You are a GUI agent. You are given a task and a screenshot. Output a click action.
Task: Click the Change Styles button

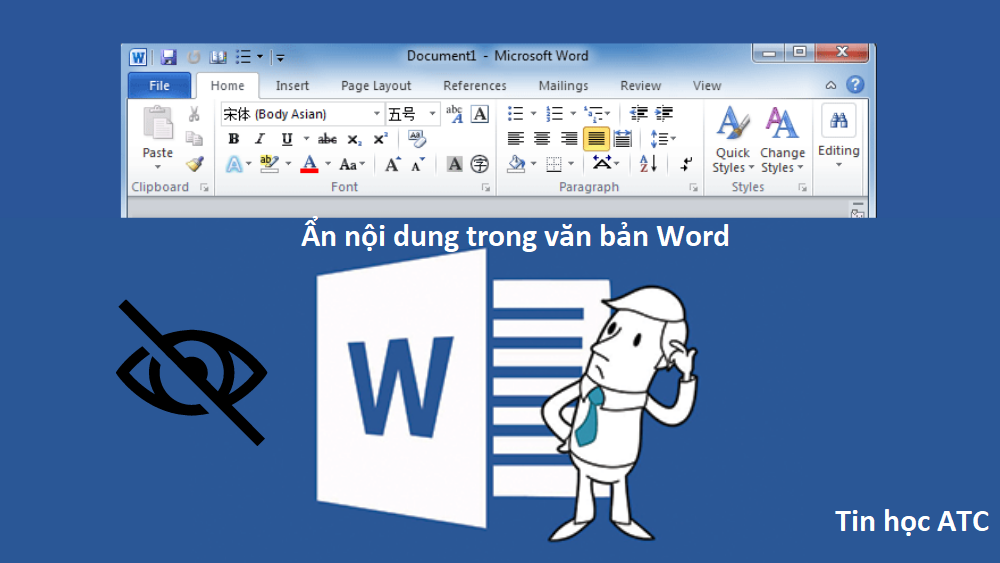pyautogui.click(x=783, y=140)
